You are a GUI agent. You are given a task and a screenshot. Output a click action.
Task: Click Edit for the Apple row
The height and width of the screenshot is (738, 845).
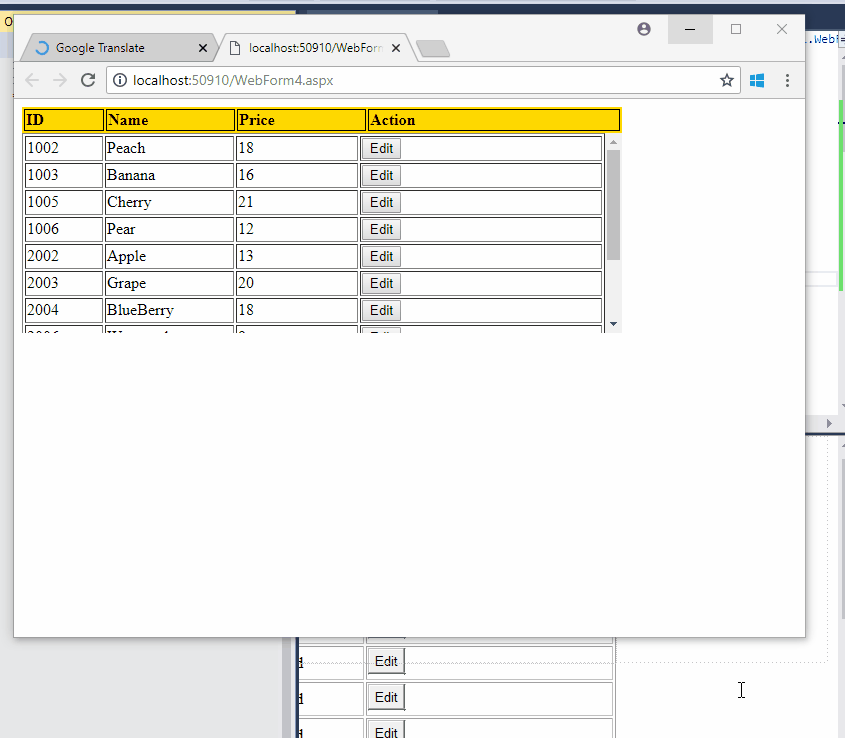[x=380, y=256]
